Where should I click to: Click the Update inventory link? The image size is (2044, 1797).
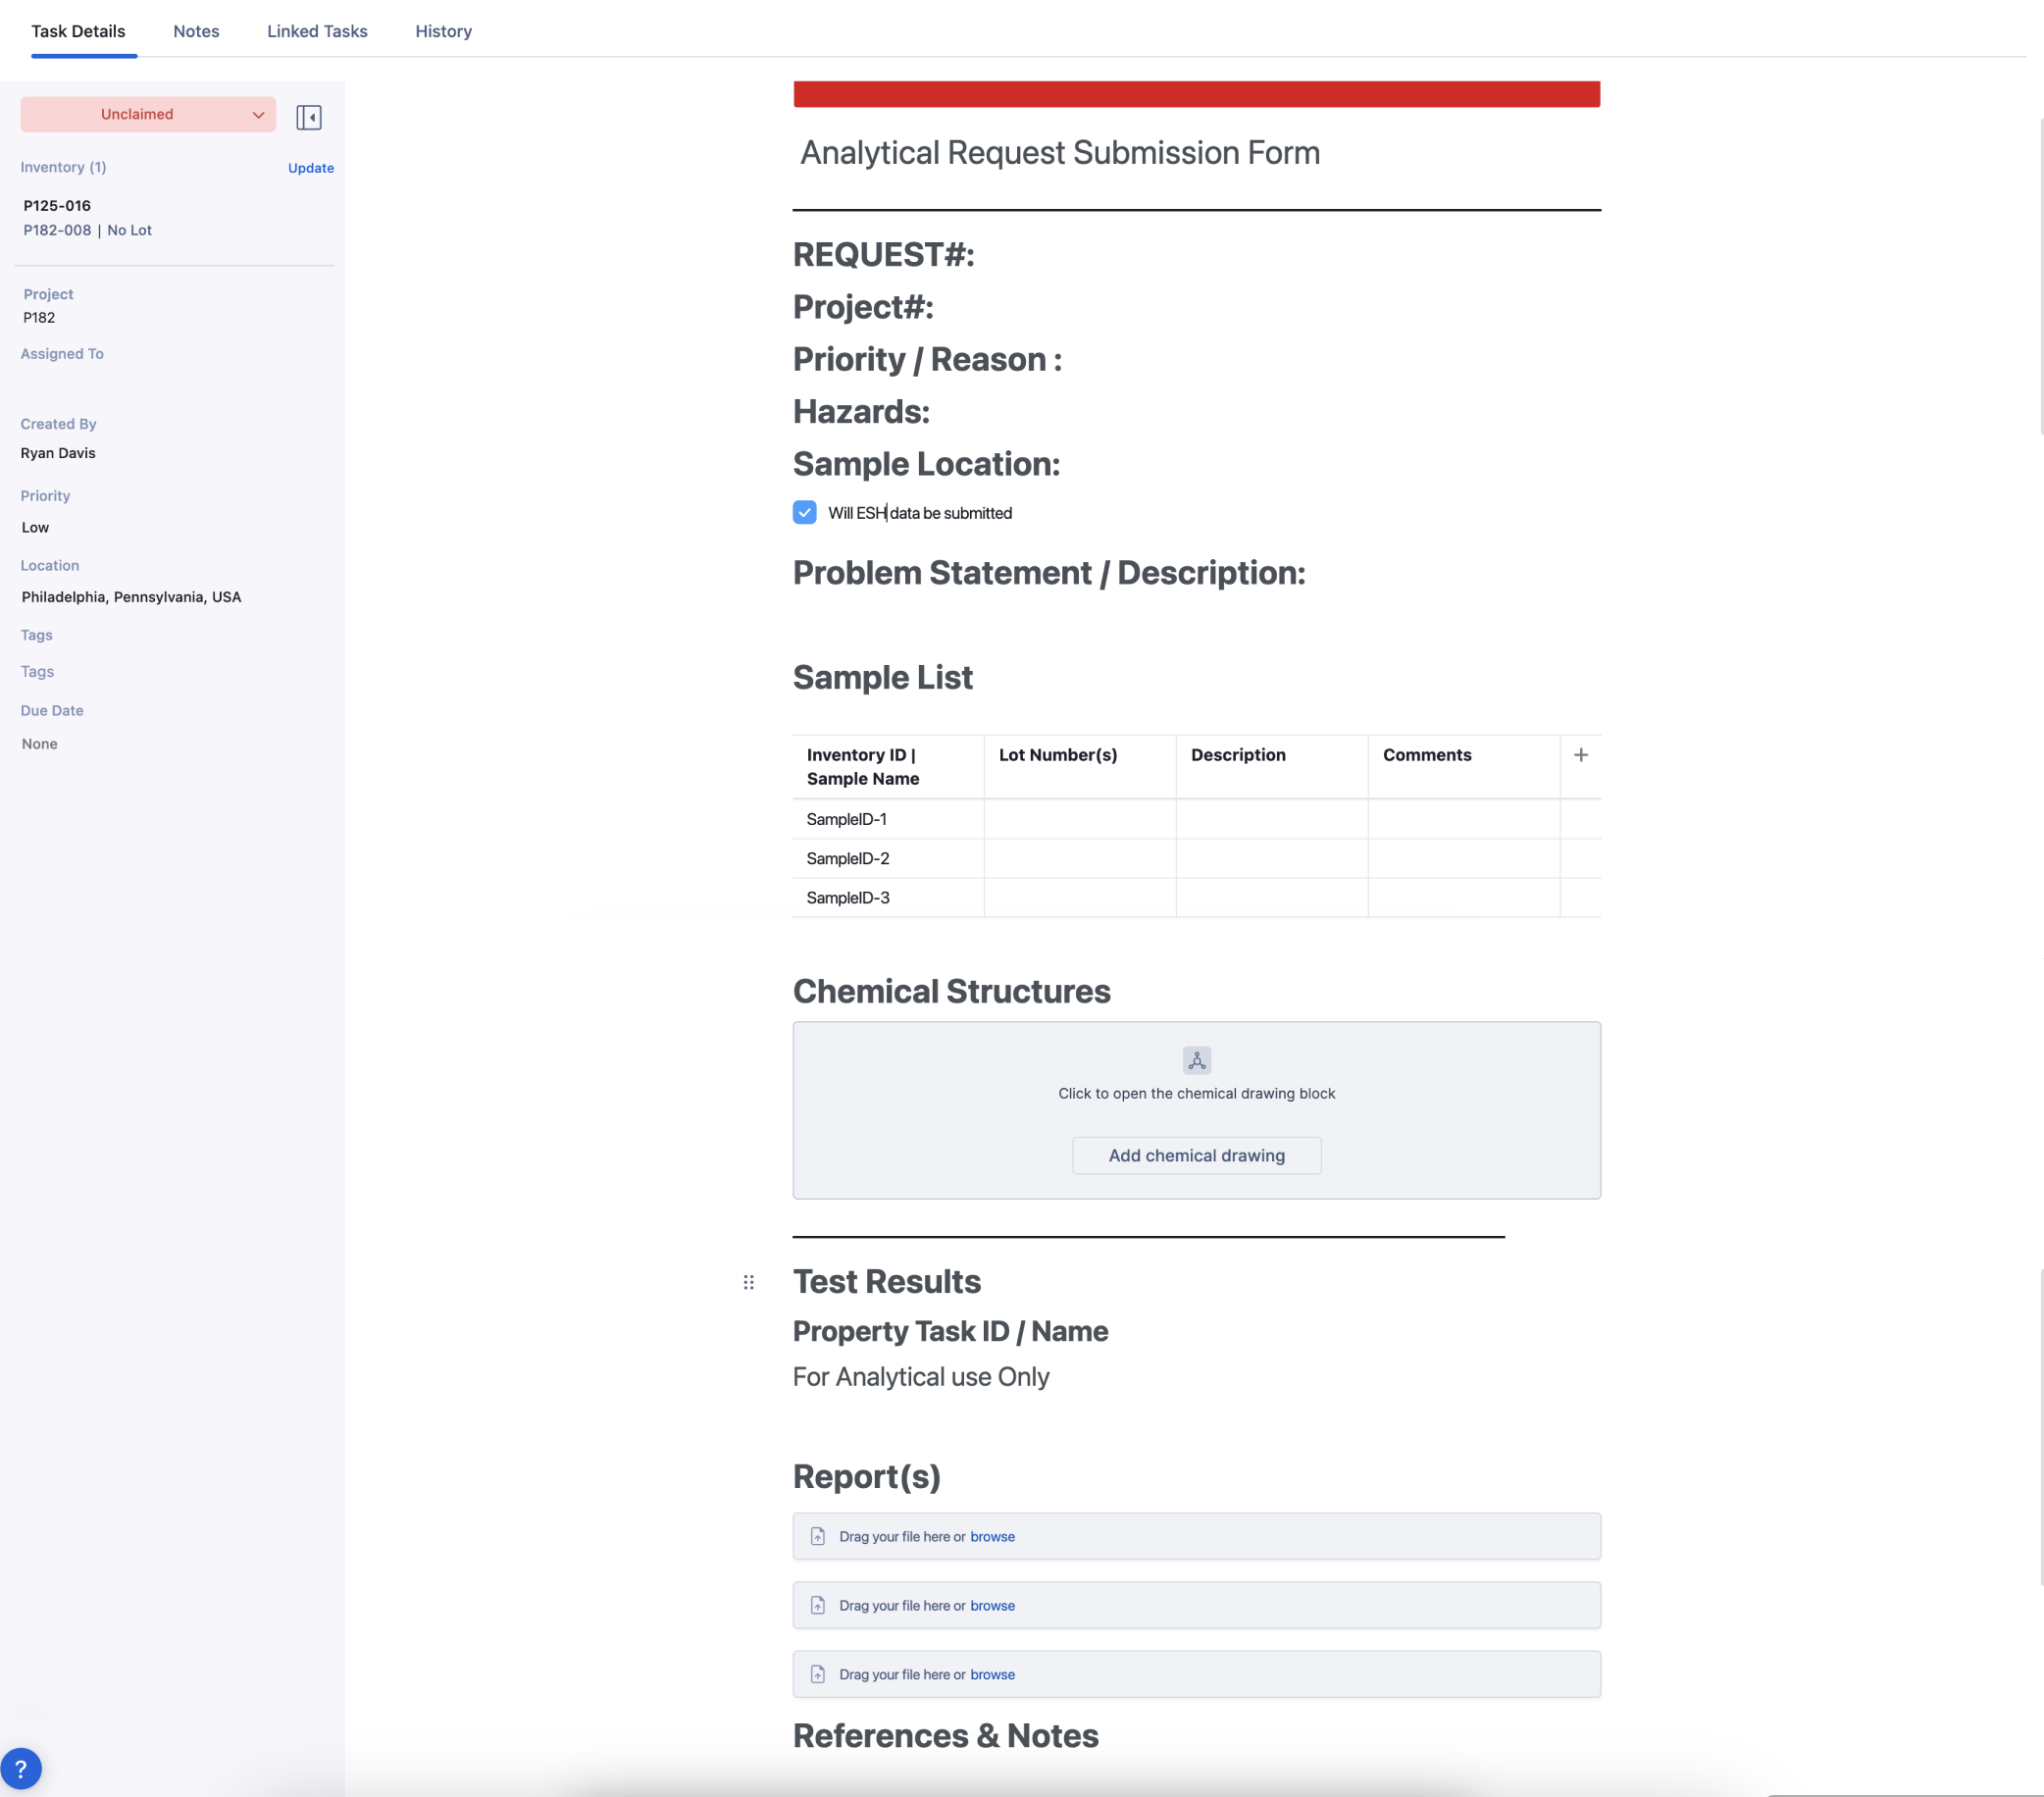click(x=310, y=168)
